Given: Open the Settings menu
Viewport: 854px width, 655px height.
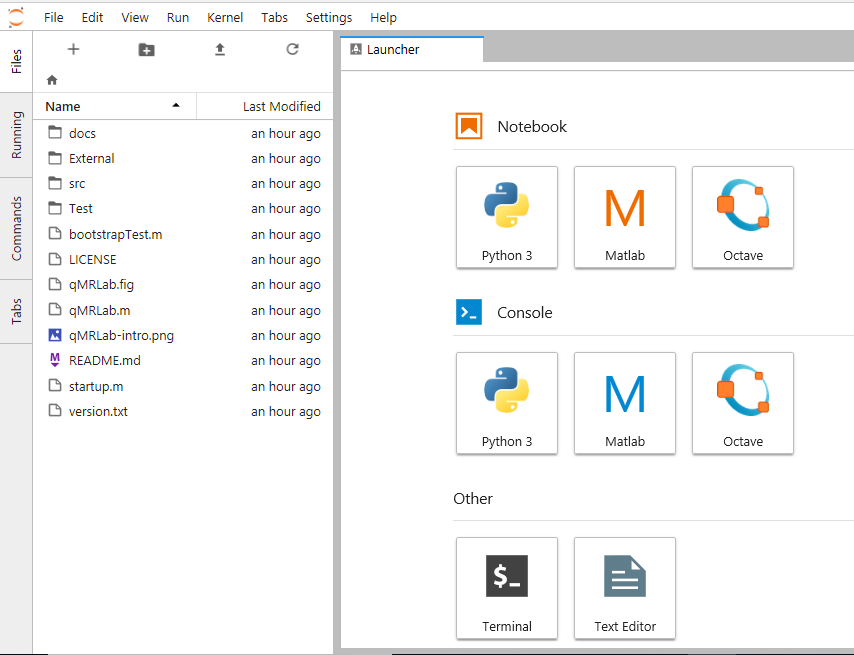Looking at the screenshot, I should [328, 17].
